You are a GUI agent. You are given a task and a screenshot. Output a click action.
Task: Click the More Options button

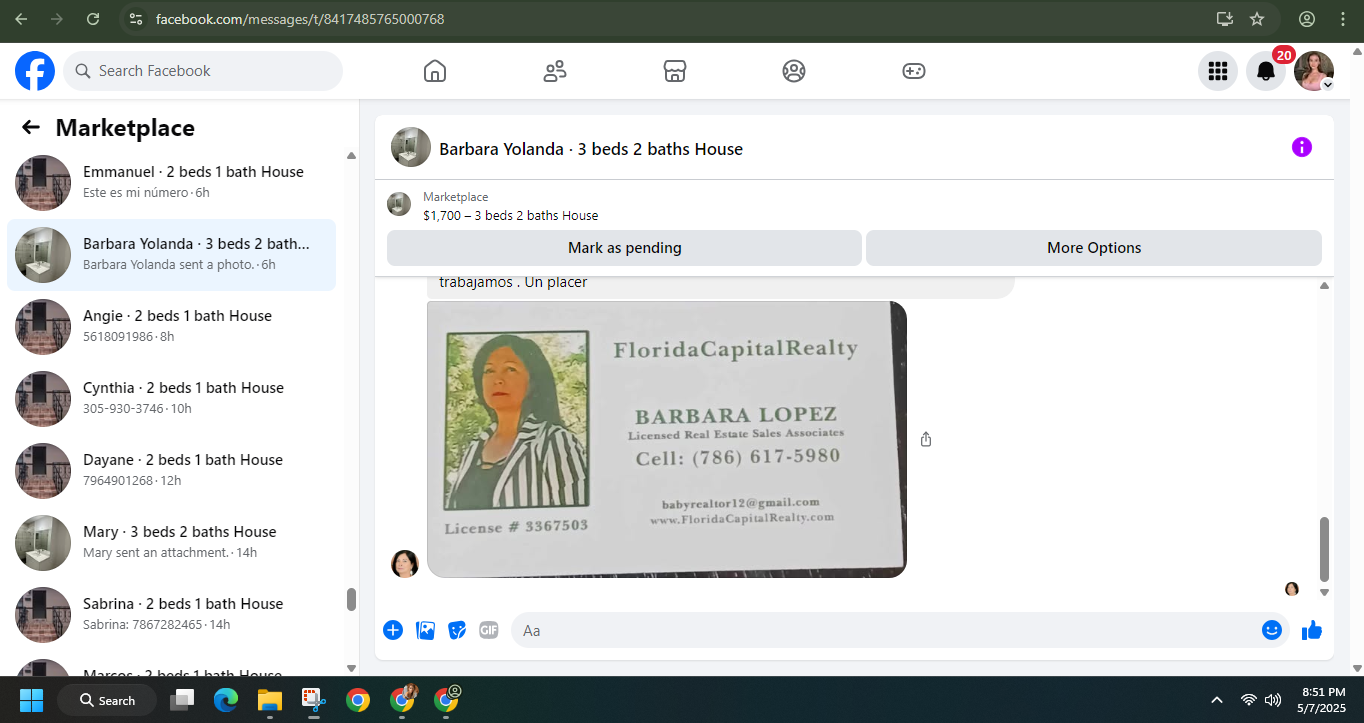point(1094,248)
